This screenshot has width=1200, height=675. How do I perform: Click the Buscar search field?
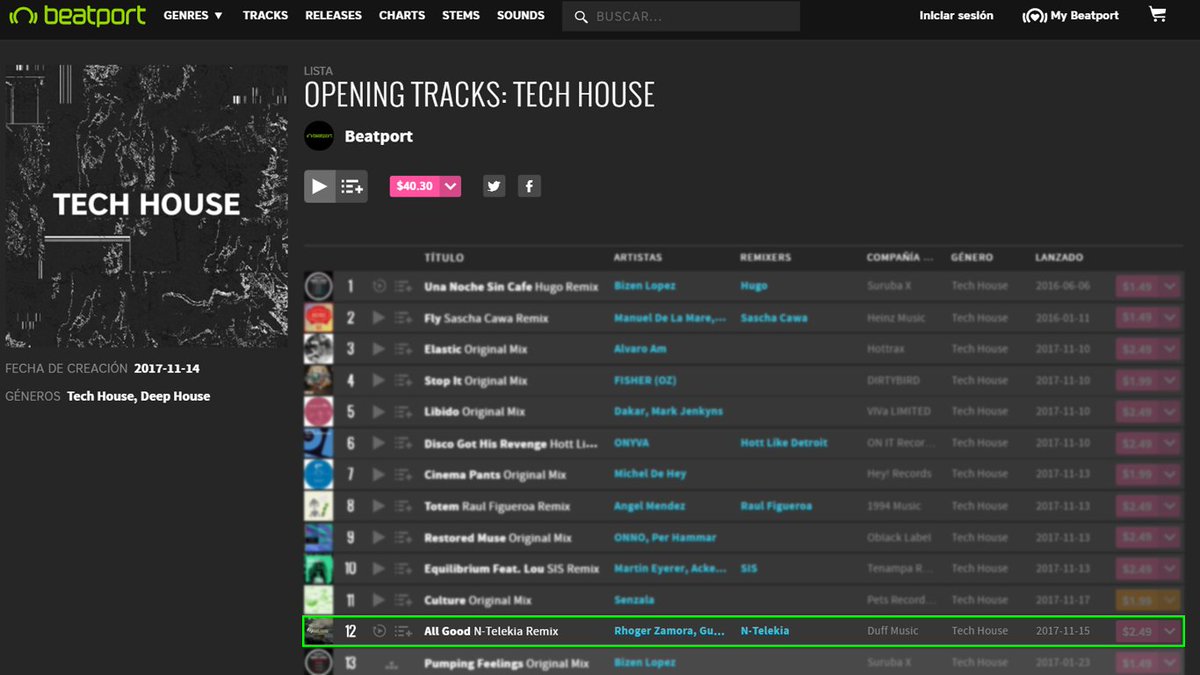(x=681, y=17)
